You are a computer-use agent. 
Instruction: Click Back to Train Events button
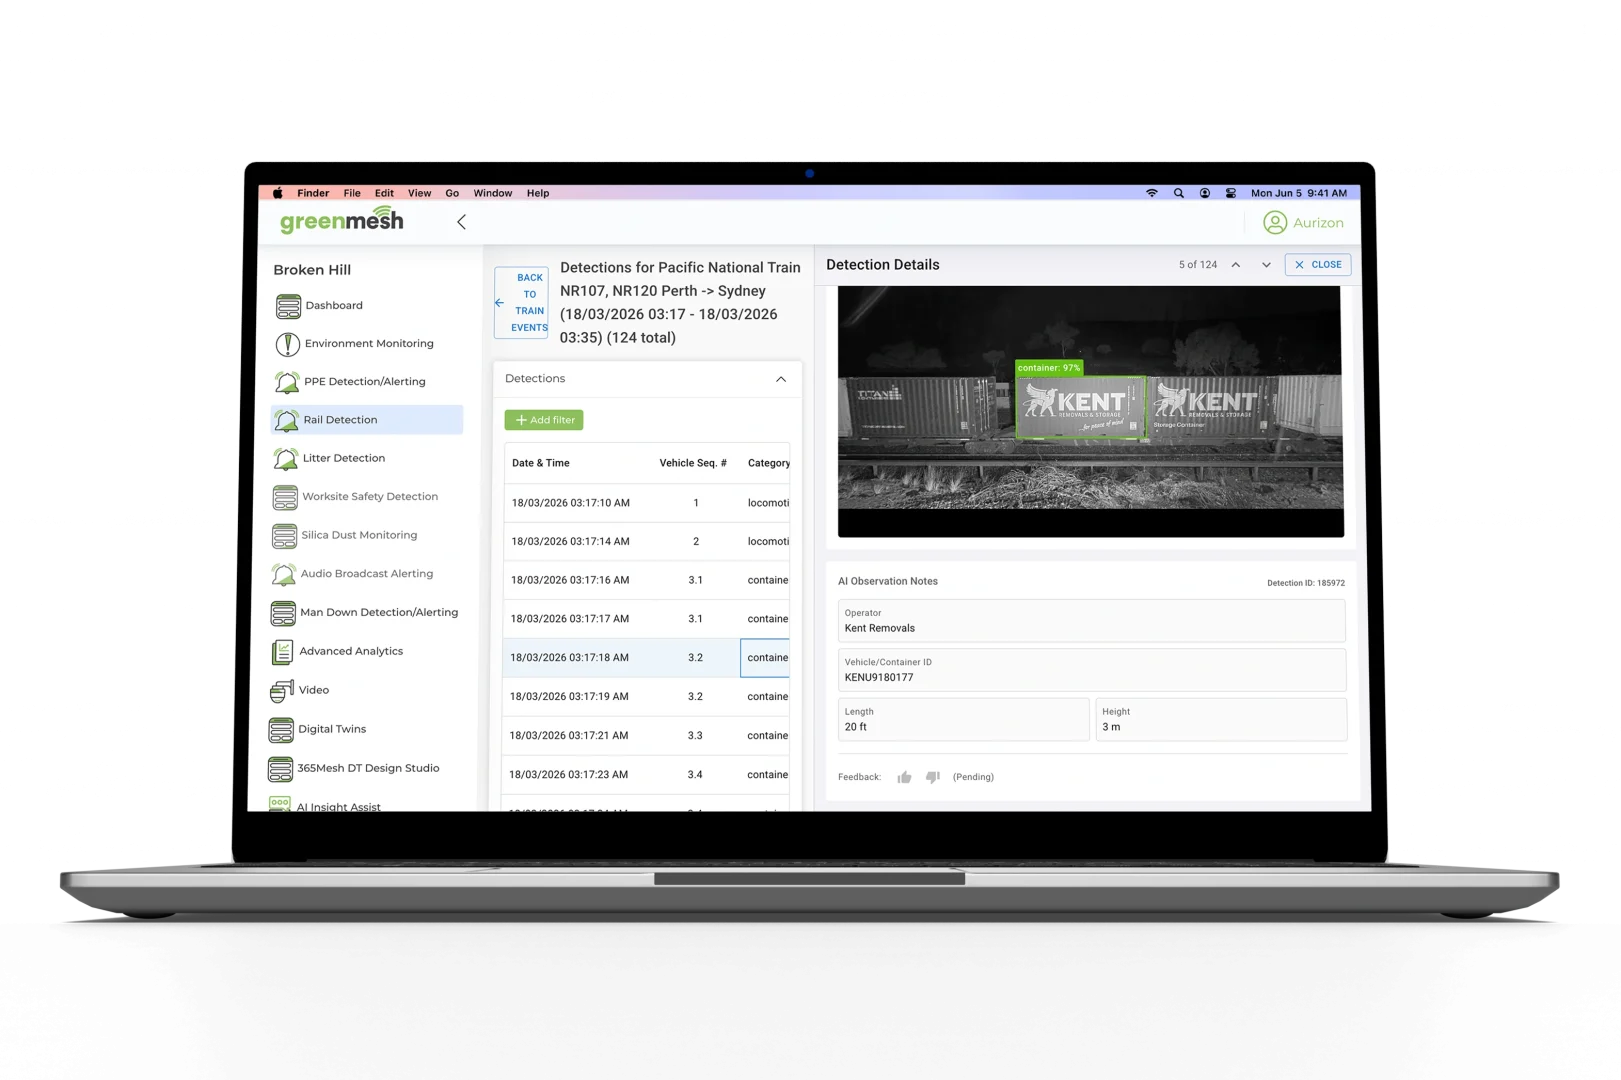[x=522, y=303]
